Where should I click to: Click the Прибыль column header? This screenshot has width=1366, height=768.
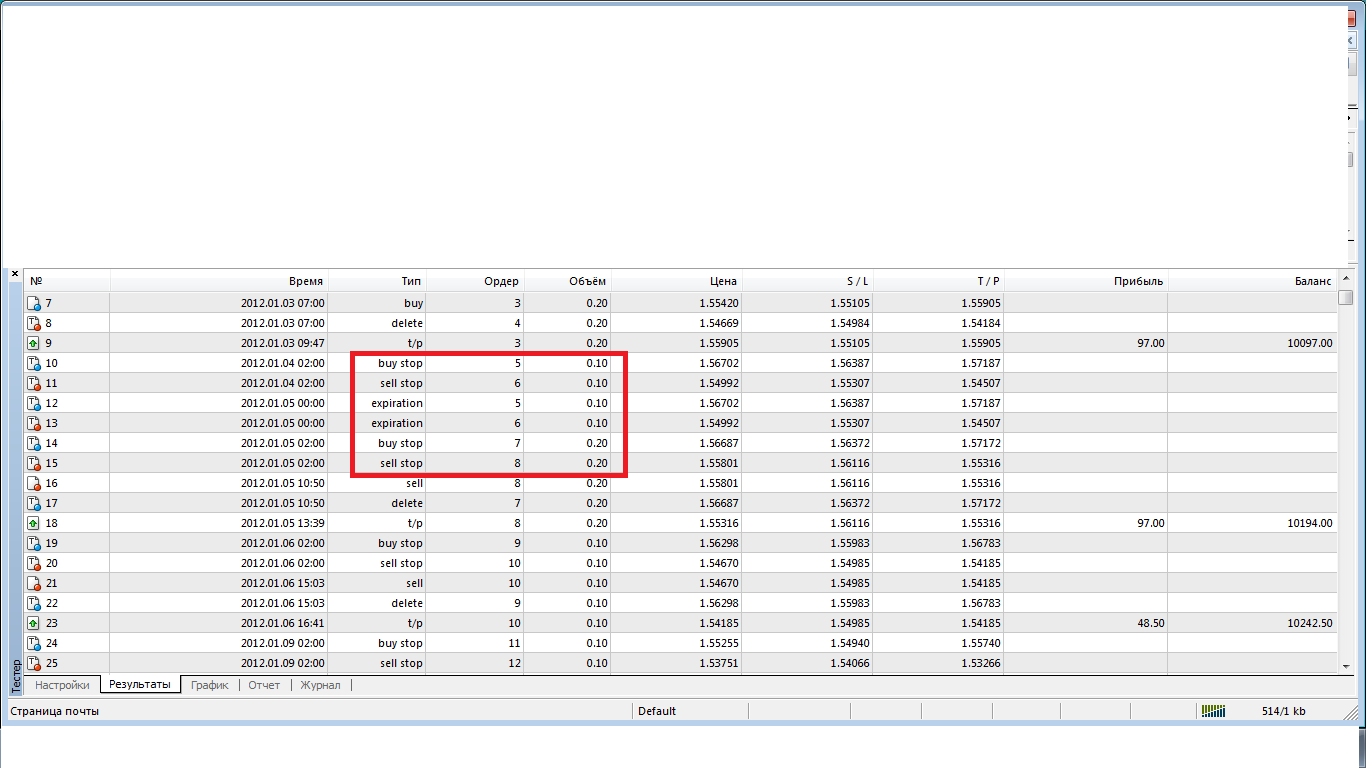point(1085,281)
